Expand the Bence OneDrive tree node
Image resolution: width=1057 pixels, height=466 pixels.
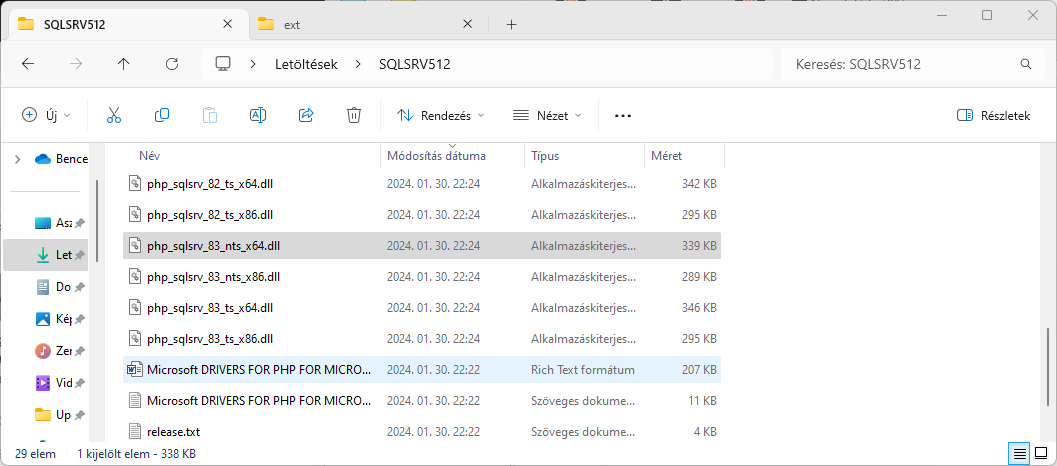pyautogui.click(x=18, y=159)
